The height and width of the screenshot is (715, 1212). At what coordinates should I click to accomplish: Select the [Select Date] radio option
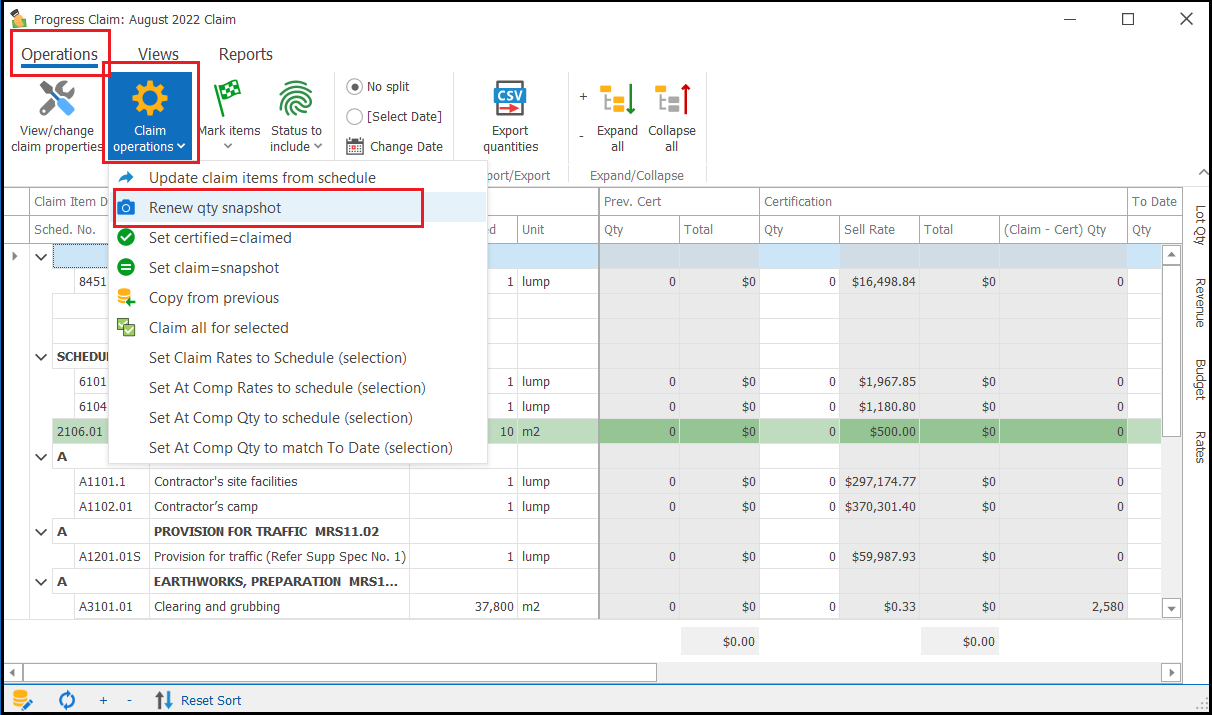(x=394, y=117)
